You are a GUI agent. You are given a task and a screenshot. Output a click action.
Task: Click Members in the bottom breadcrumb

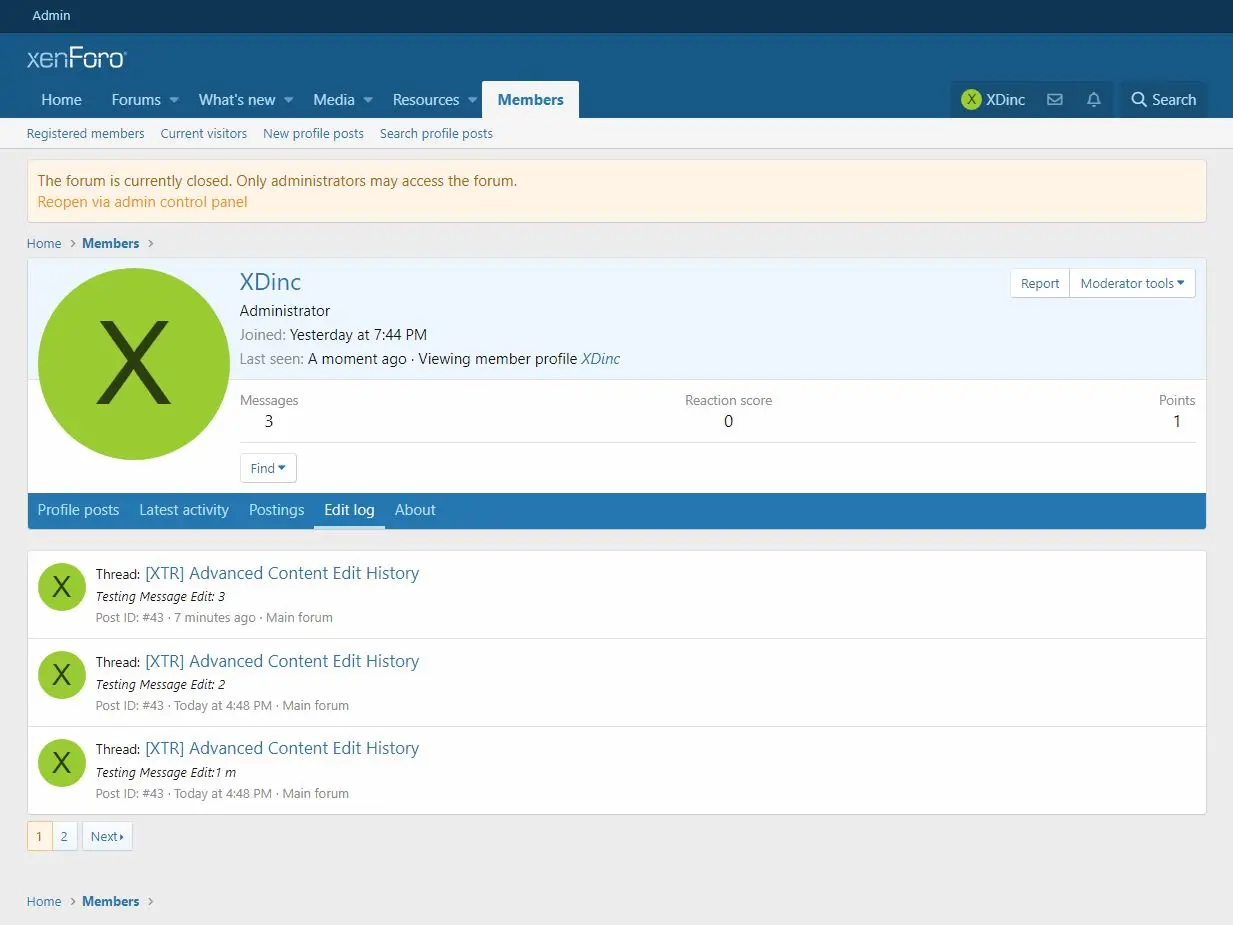[110, 901]
